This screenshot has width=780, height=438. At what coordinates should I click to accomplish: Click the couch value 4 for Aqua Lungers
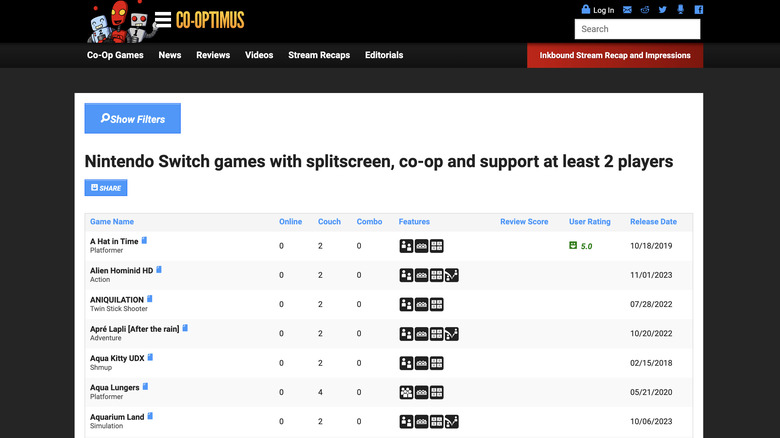[x=320, y=392]
